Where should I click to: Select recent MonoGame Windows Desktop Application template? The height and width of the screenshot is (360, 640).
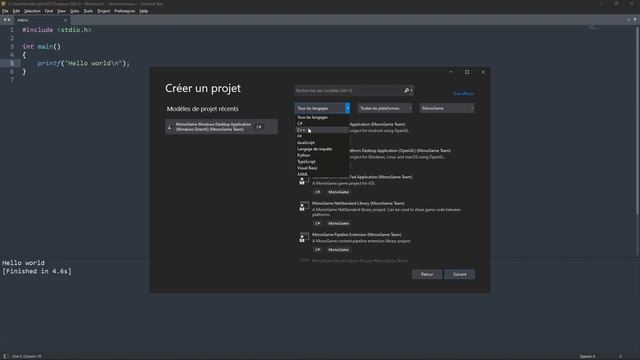[221, 127]
